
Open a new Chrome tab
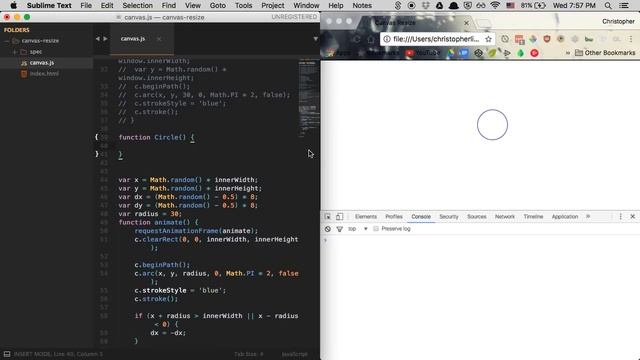(x=483, y=23)
